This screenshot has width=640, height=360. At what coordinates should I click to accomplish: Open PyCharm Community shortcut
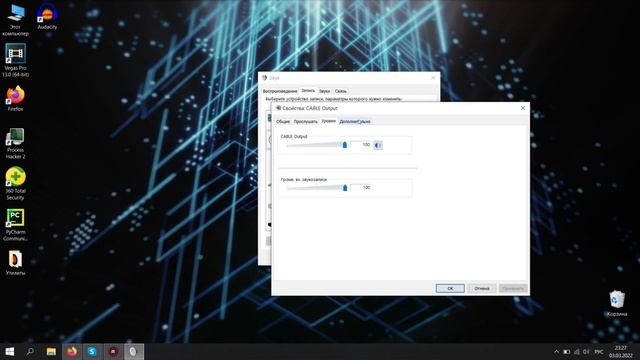coord(16,225)
